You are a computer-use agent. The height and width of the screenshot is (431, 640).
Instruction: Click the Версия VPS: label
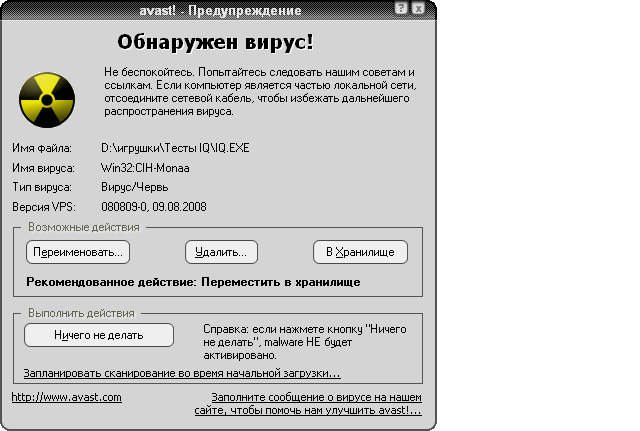point(44,207)
